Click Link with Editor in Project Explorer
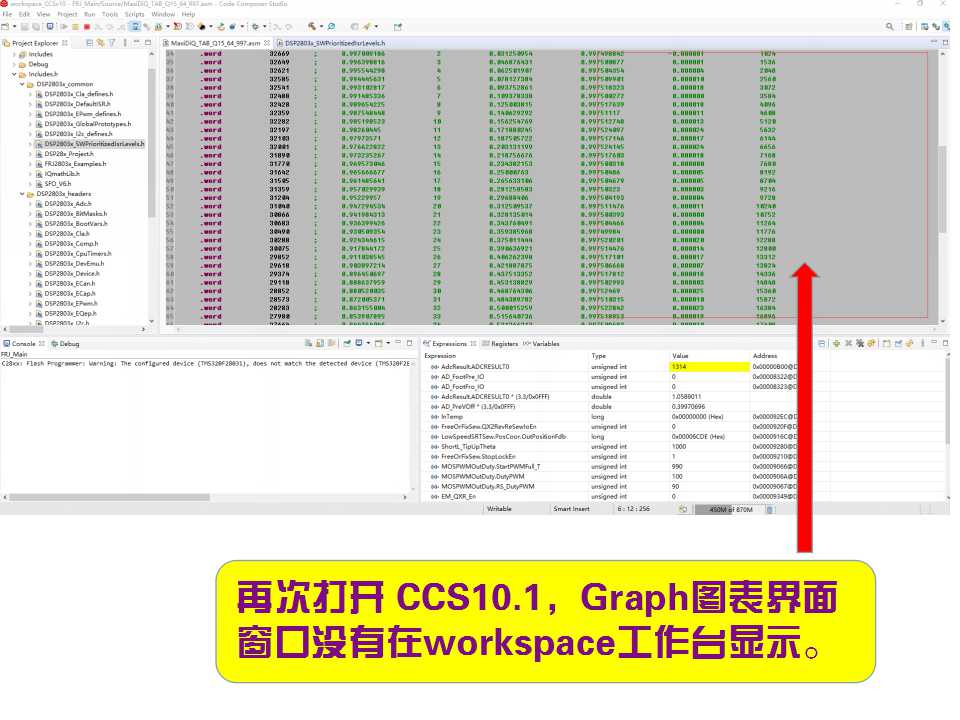960x720 pixels. click(100, 43)
